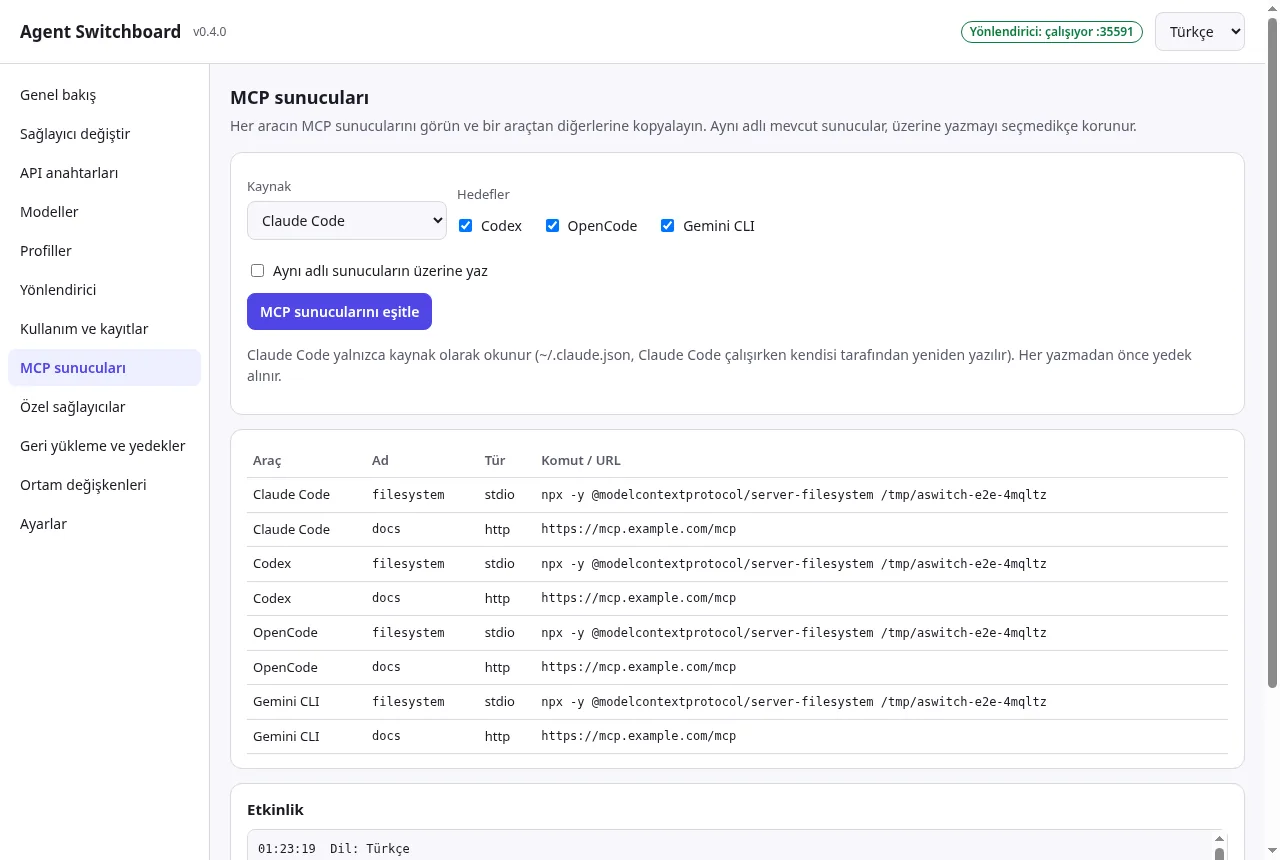The image size is (1280, 860).
Task: Click the 'MCP sunucularını eşitle' button
Action: [339, 312]
